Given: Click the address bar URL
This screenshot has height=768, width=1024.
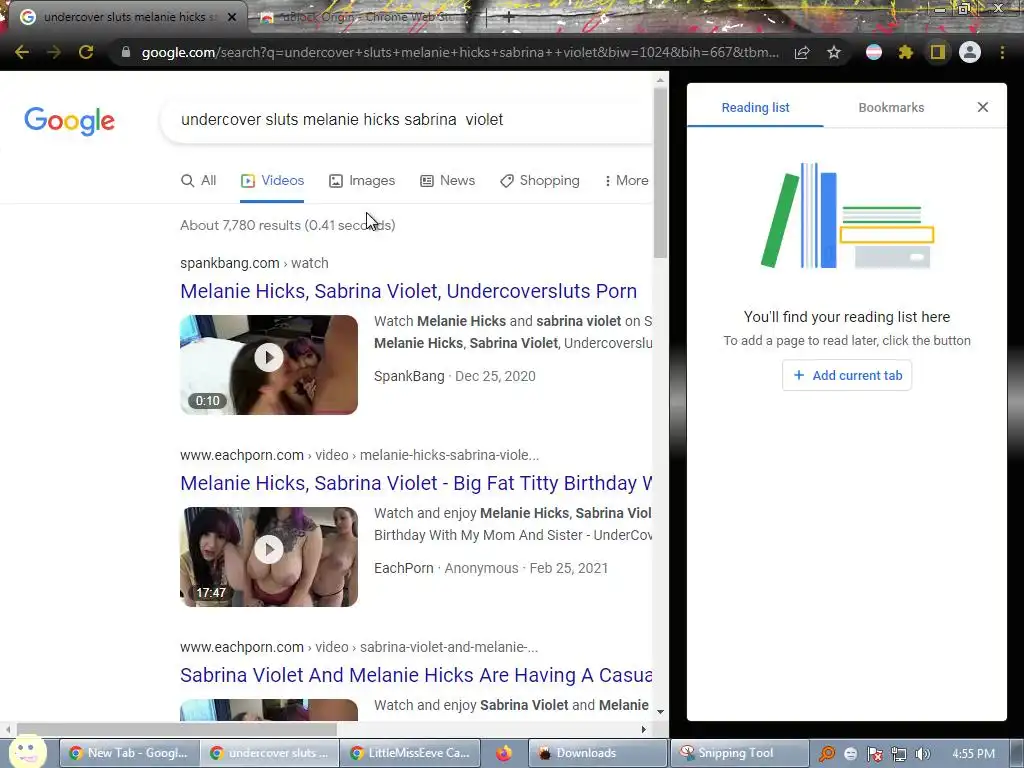Looking at the screenshot, I should point(460,52).
